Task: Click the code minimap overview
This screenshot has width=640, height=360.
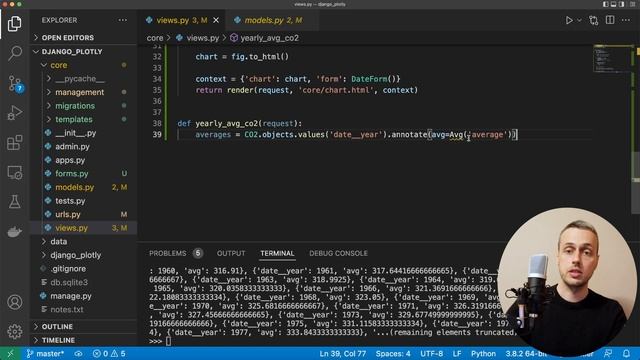Action: point(612,59)
